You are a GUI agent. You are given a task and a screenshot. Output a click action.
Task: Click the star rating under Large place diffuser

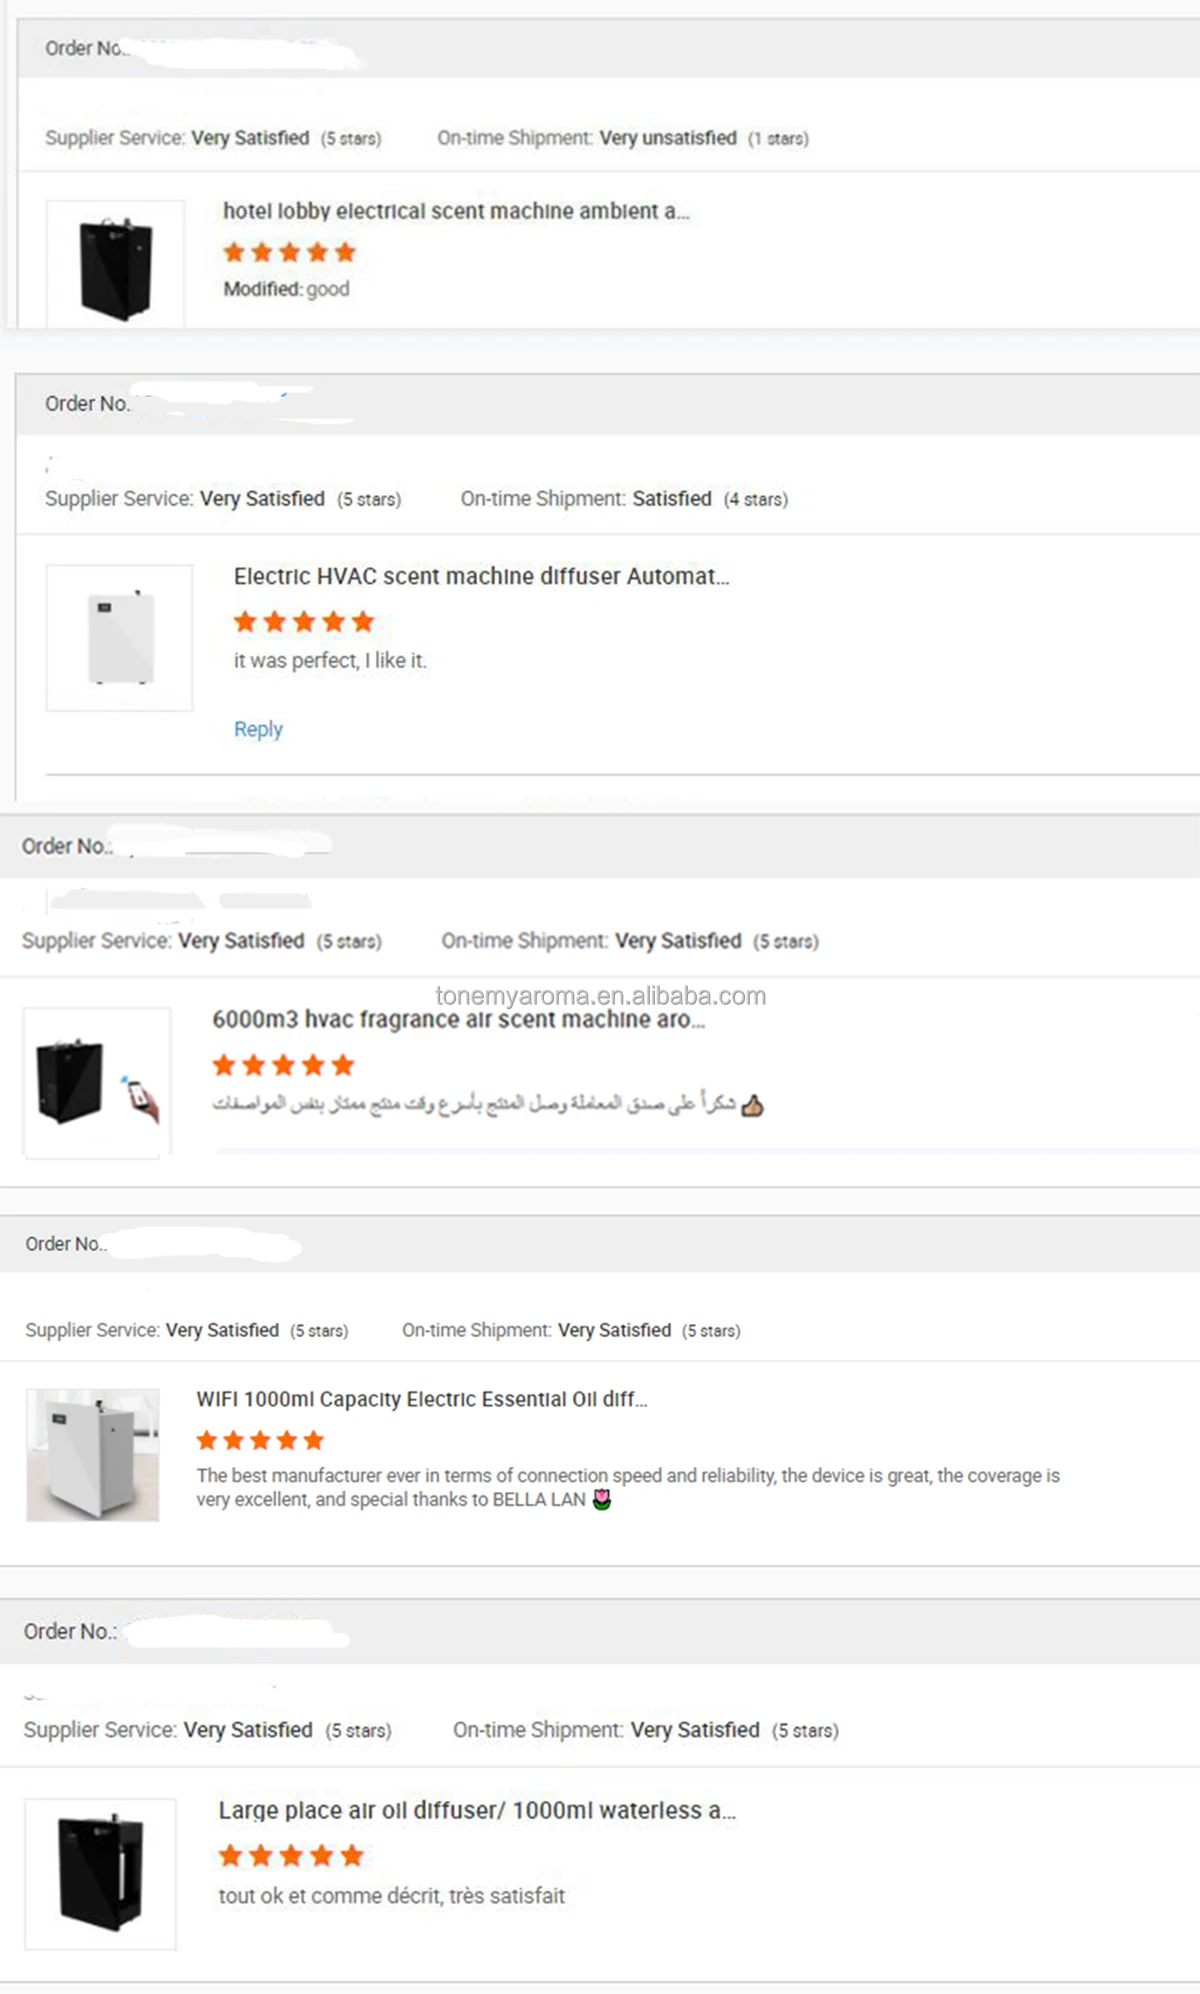click(x=290, y=1856)
